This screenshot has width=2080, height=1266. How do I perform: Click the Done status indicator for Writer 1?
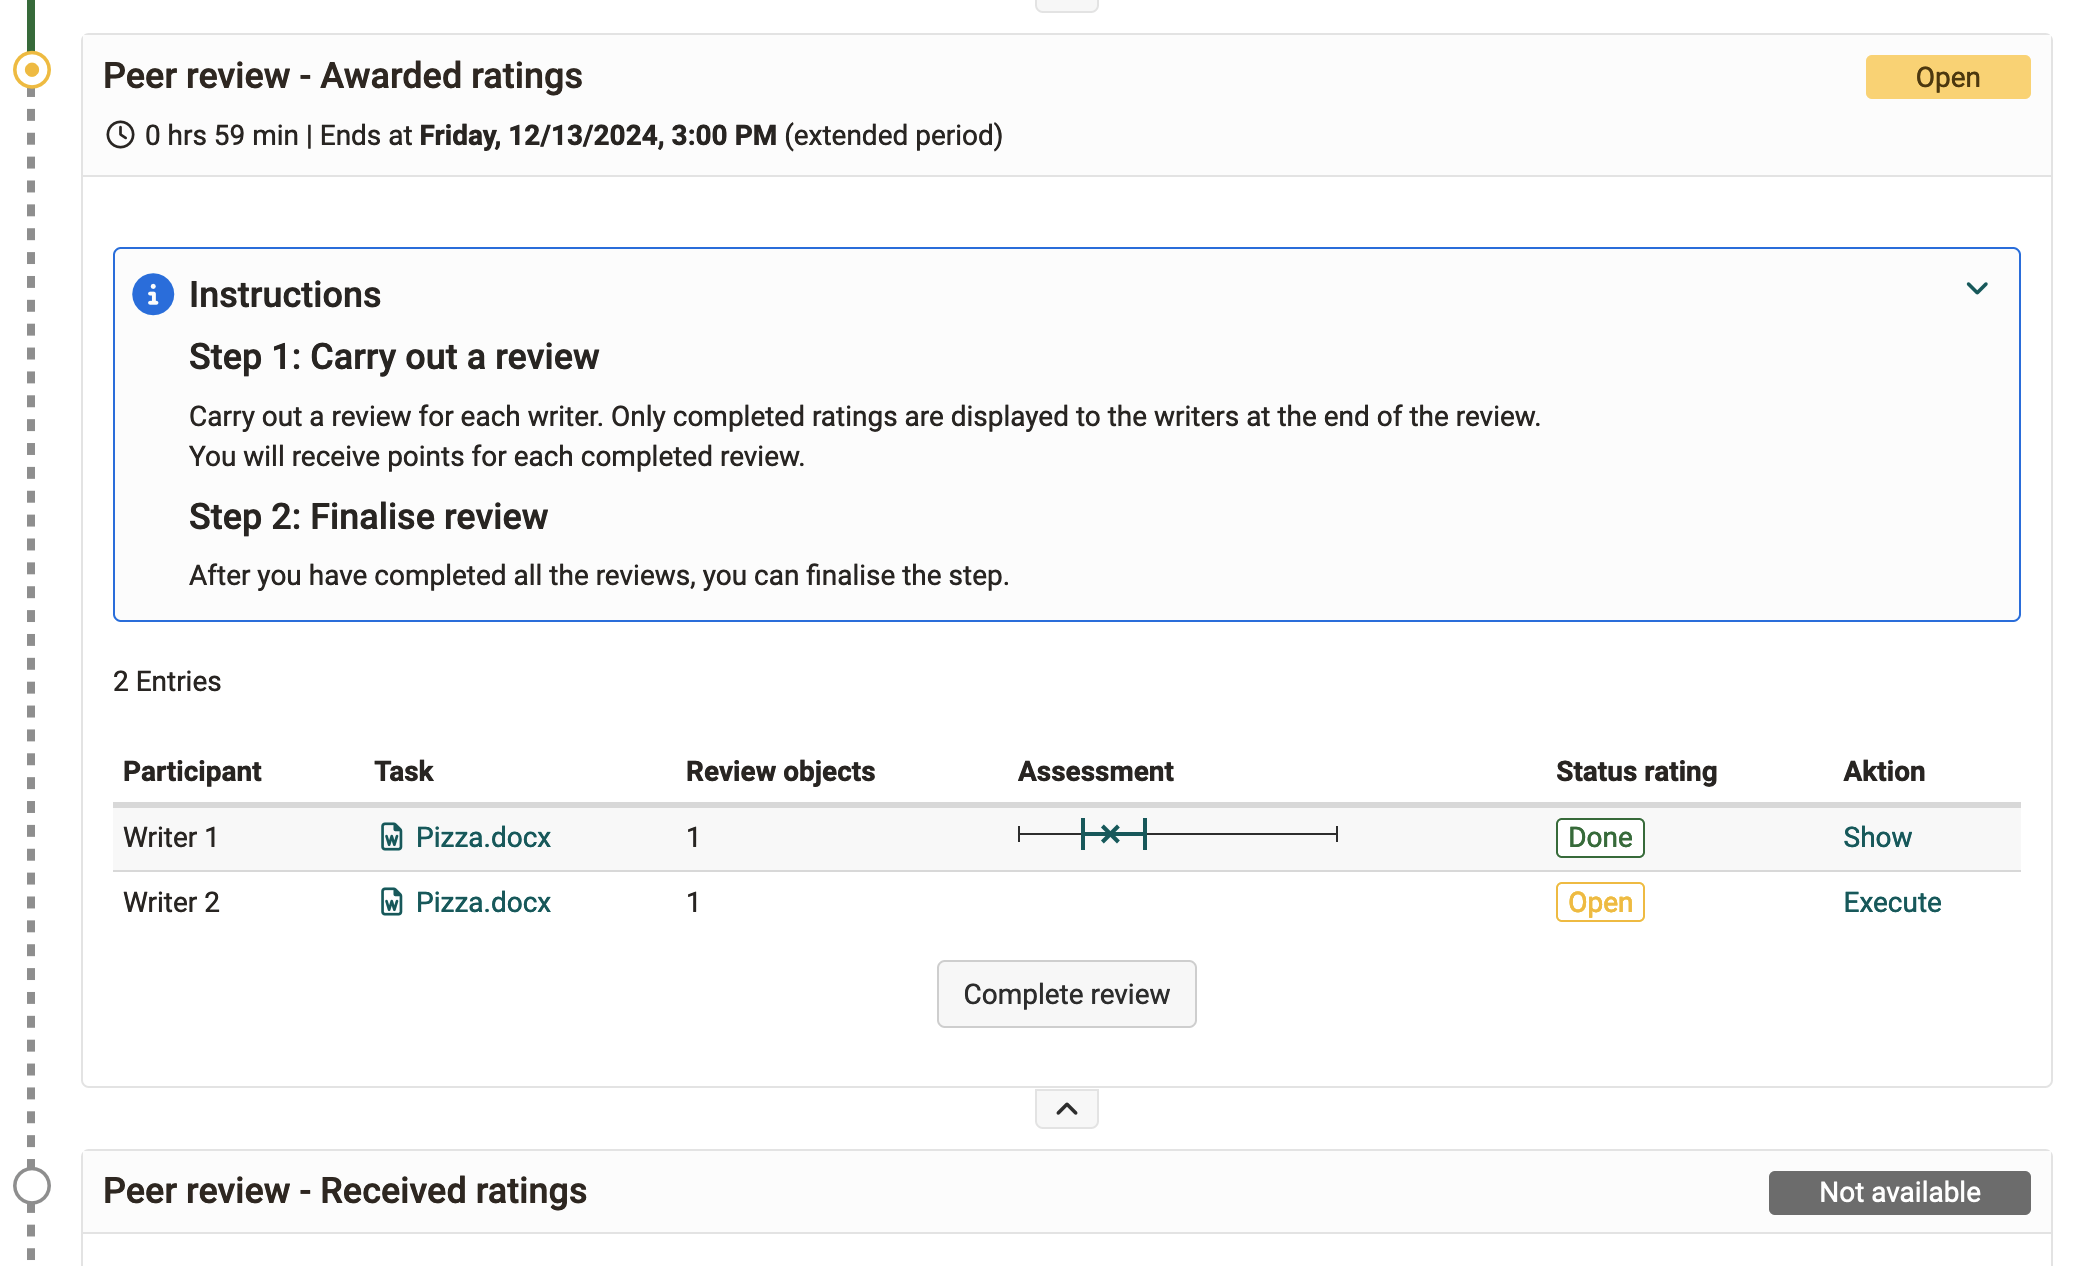1599,837
